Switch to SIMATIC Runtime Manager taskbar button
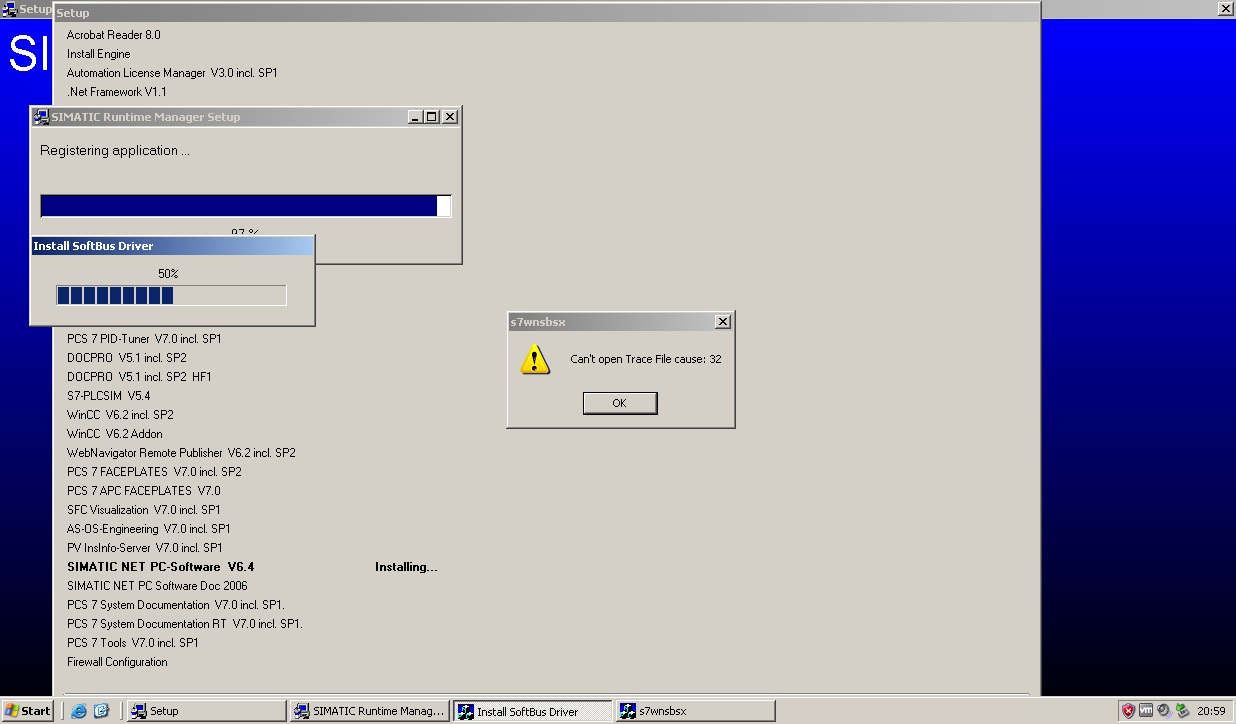 pos(369,711)
